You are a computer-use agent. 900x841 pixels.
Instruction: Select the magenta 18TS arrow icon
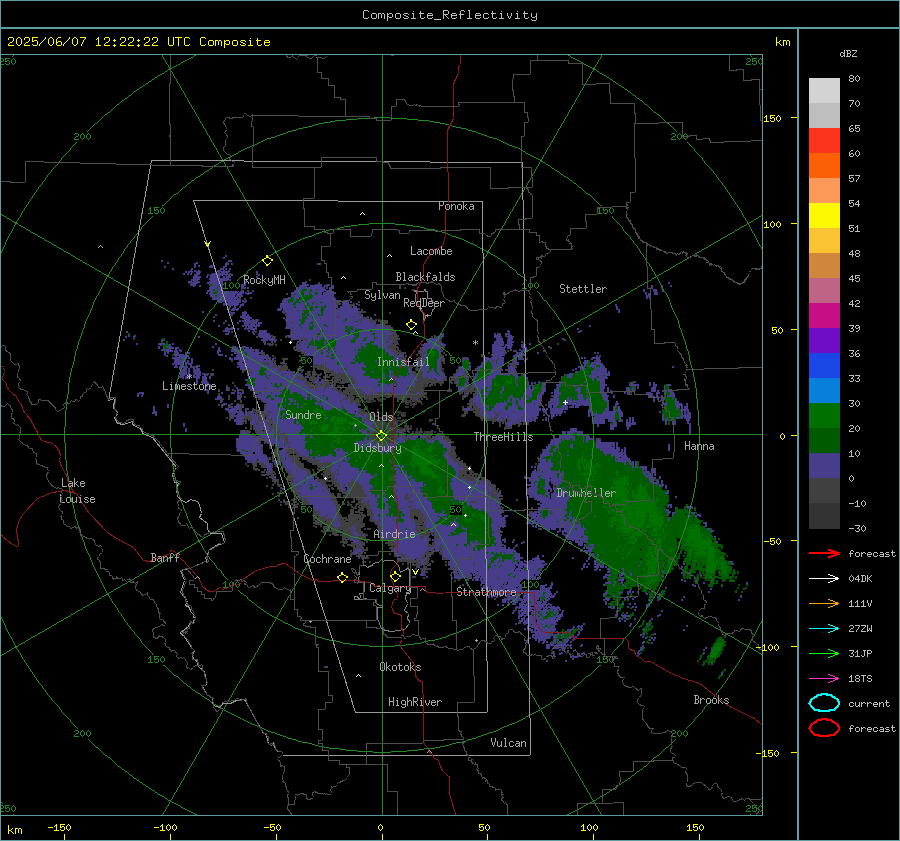(x=825, y=679)
